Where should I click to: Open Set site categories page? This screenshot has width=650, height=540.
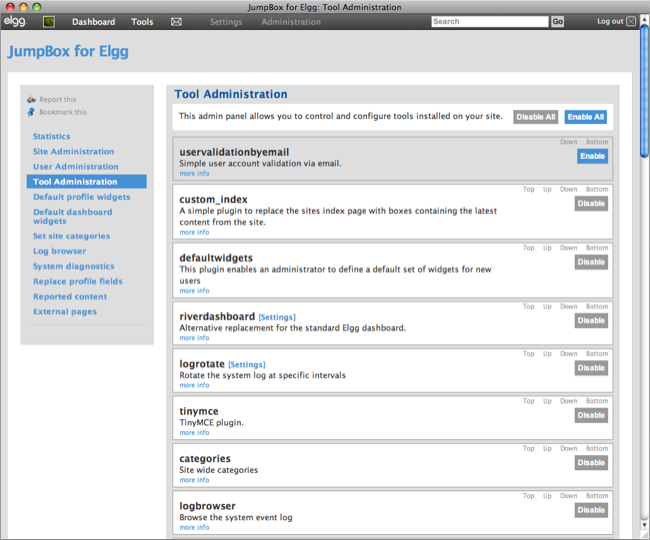tap(72, 236)
